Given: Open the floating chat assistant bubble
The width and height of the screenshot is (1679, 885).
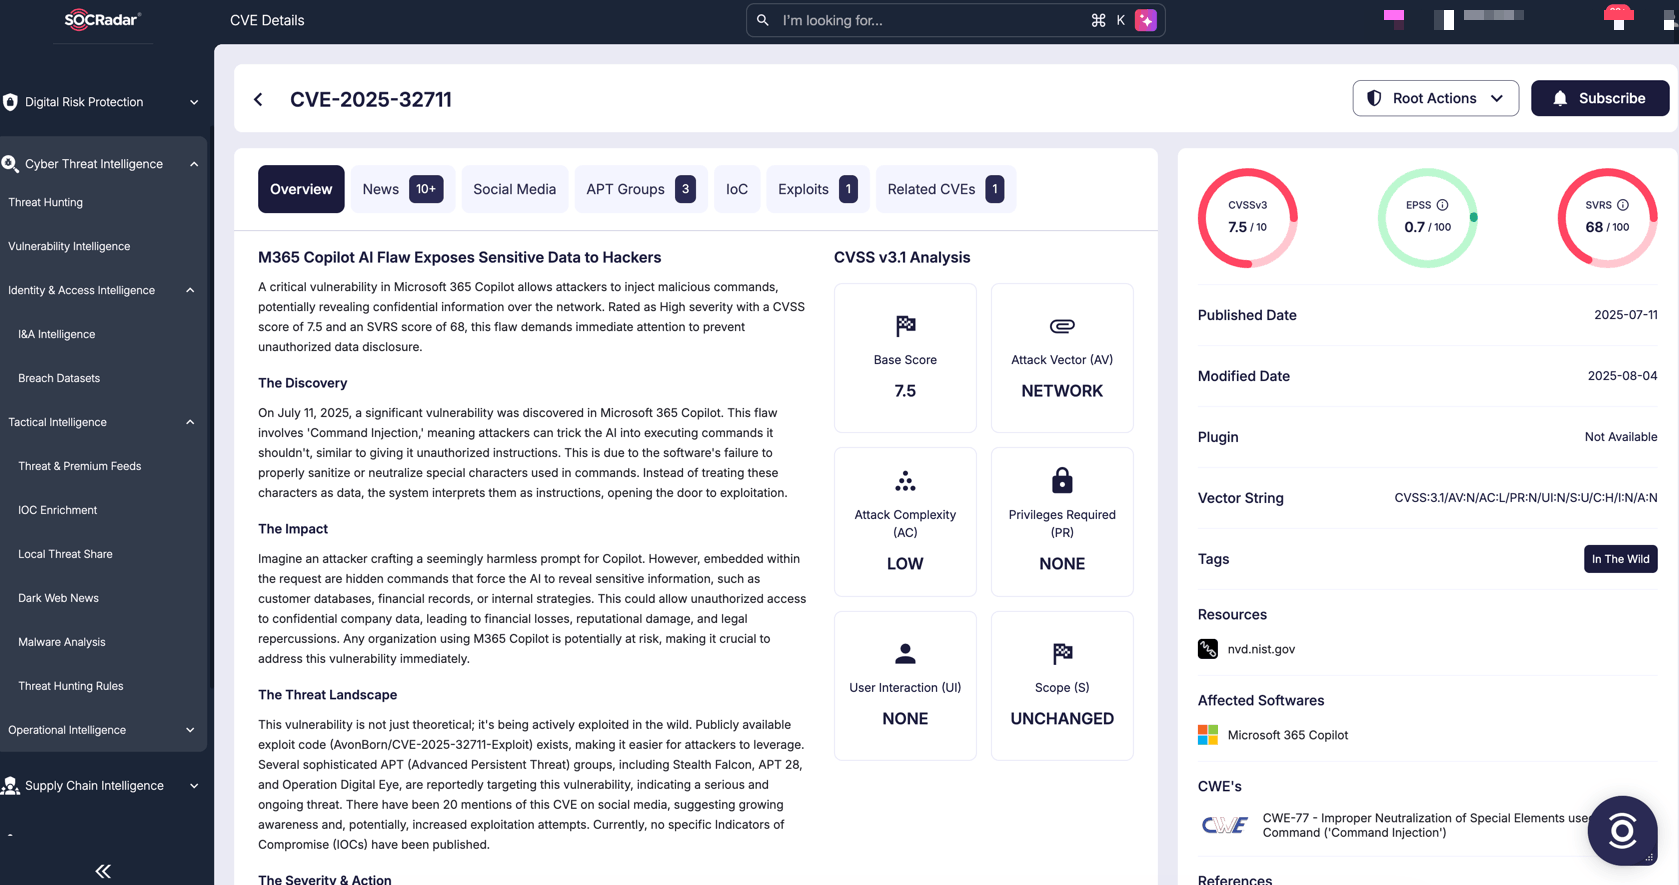Looking at the screenshot, I should click(x=1622, y=830).
